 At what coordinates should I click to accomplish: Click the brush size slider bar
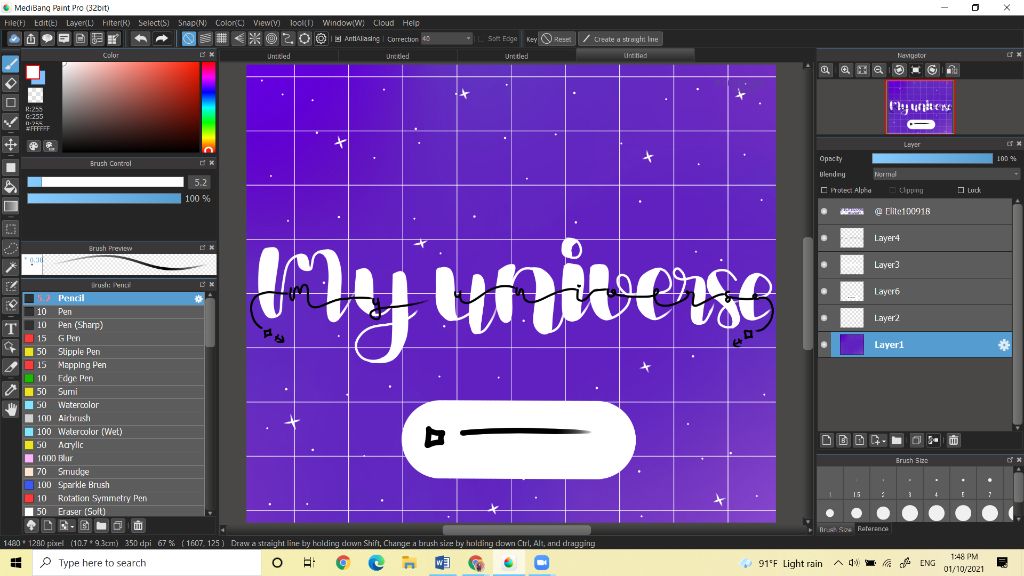(106, 182)
